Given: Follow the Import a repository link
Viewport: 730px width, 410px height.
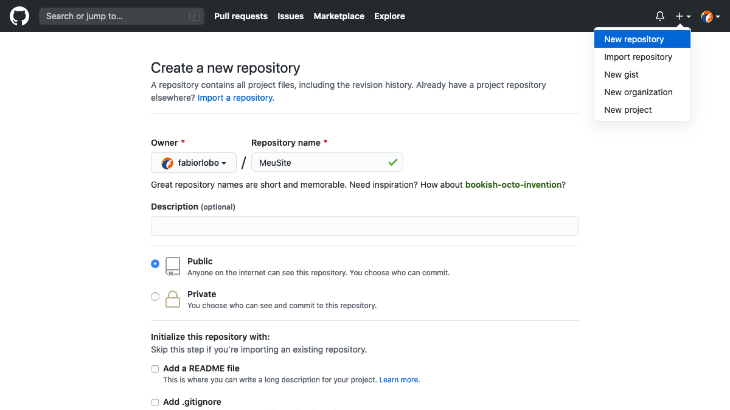Looking at the screenshot, I should click(x=236, y=98).
